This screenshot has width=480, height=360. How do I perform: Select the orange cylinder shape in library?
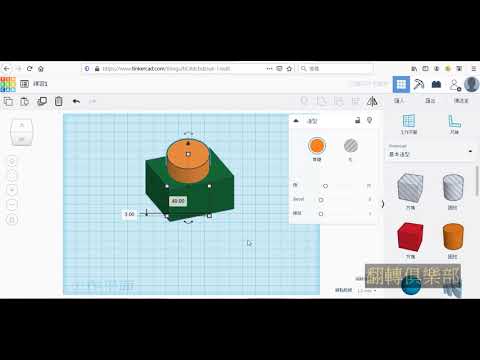[x=453, y=237]
